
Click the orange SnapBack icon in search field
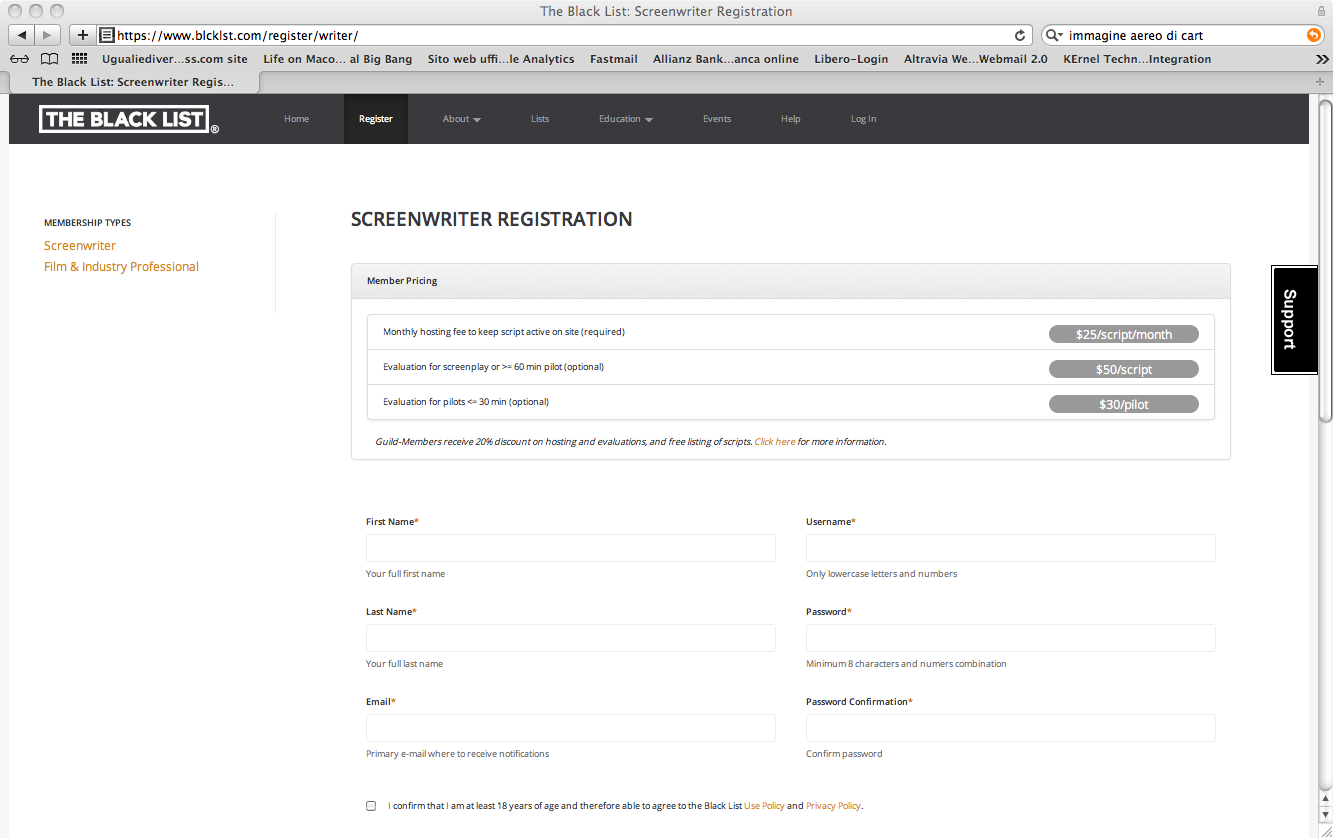pos(1313,35)
